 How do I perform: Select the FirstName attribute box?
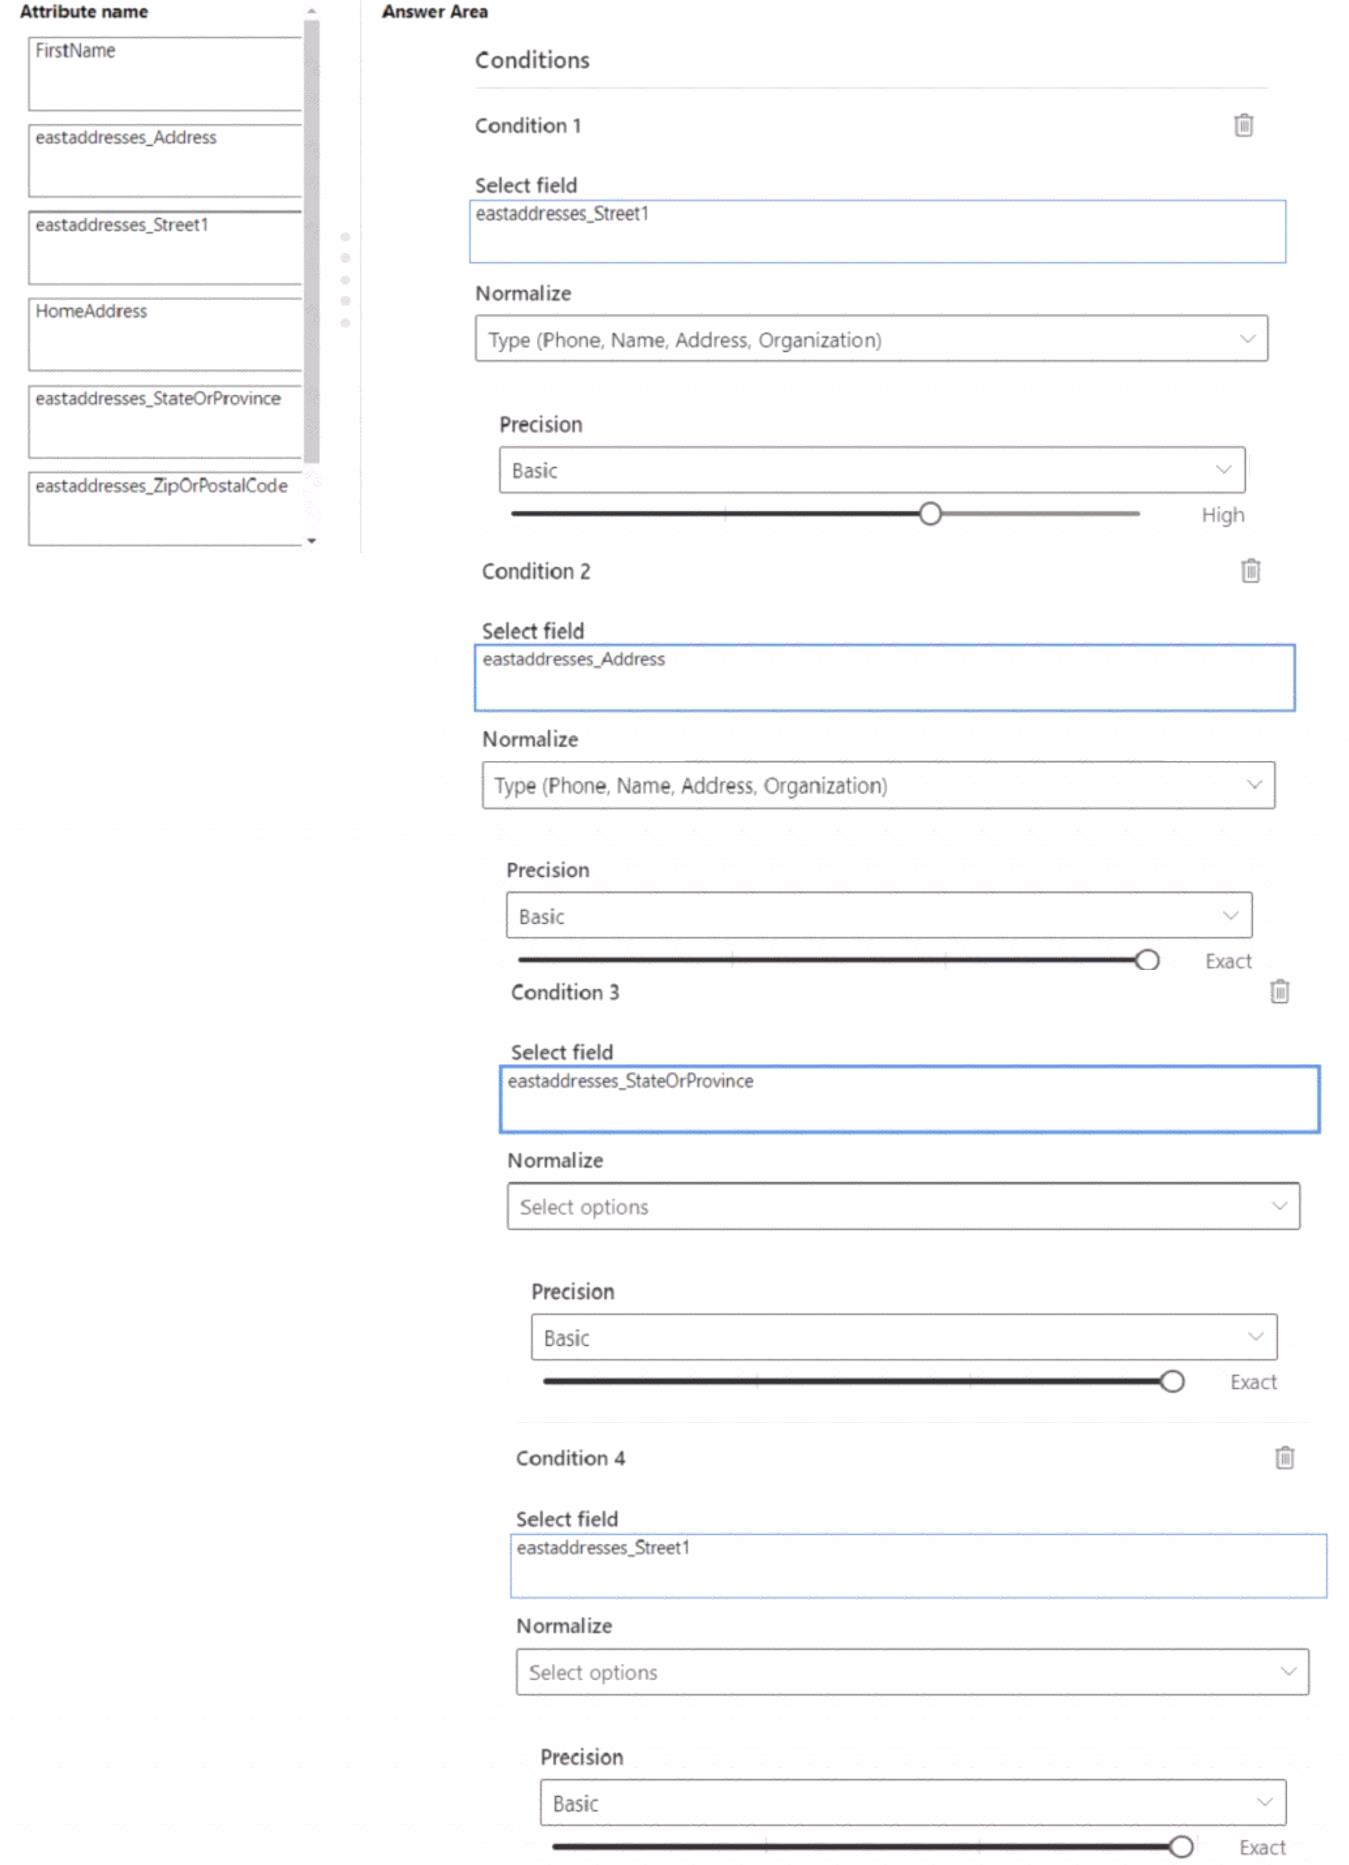(165, 74)
